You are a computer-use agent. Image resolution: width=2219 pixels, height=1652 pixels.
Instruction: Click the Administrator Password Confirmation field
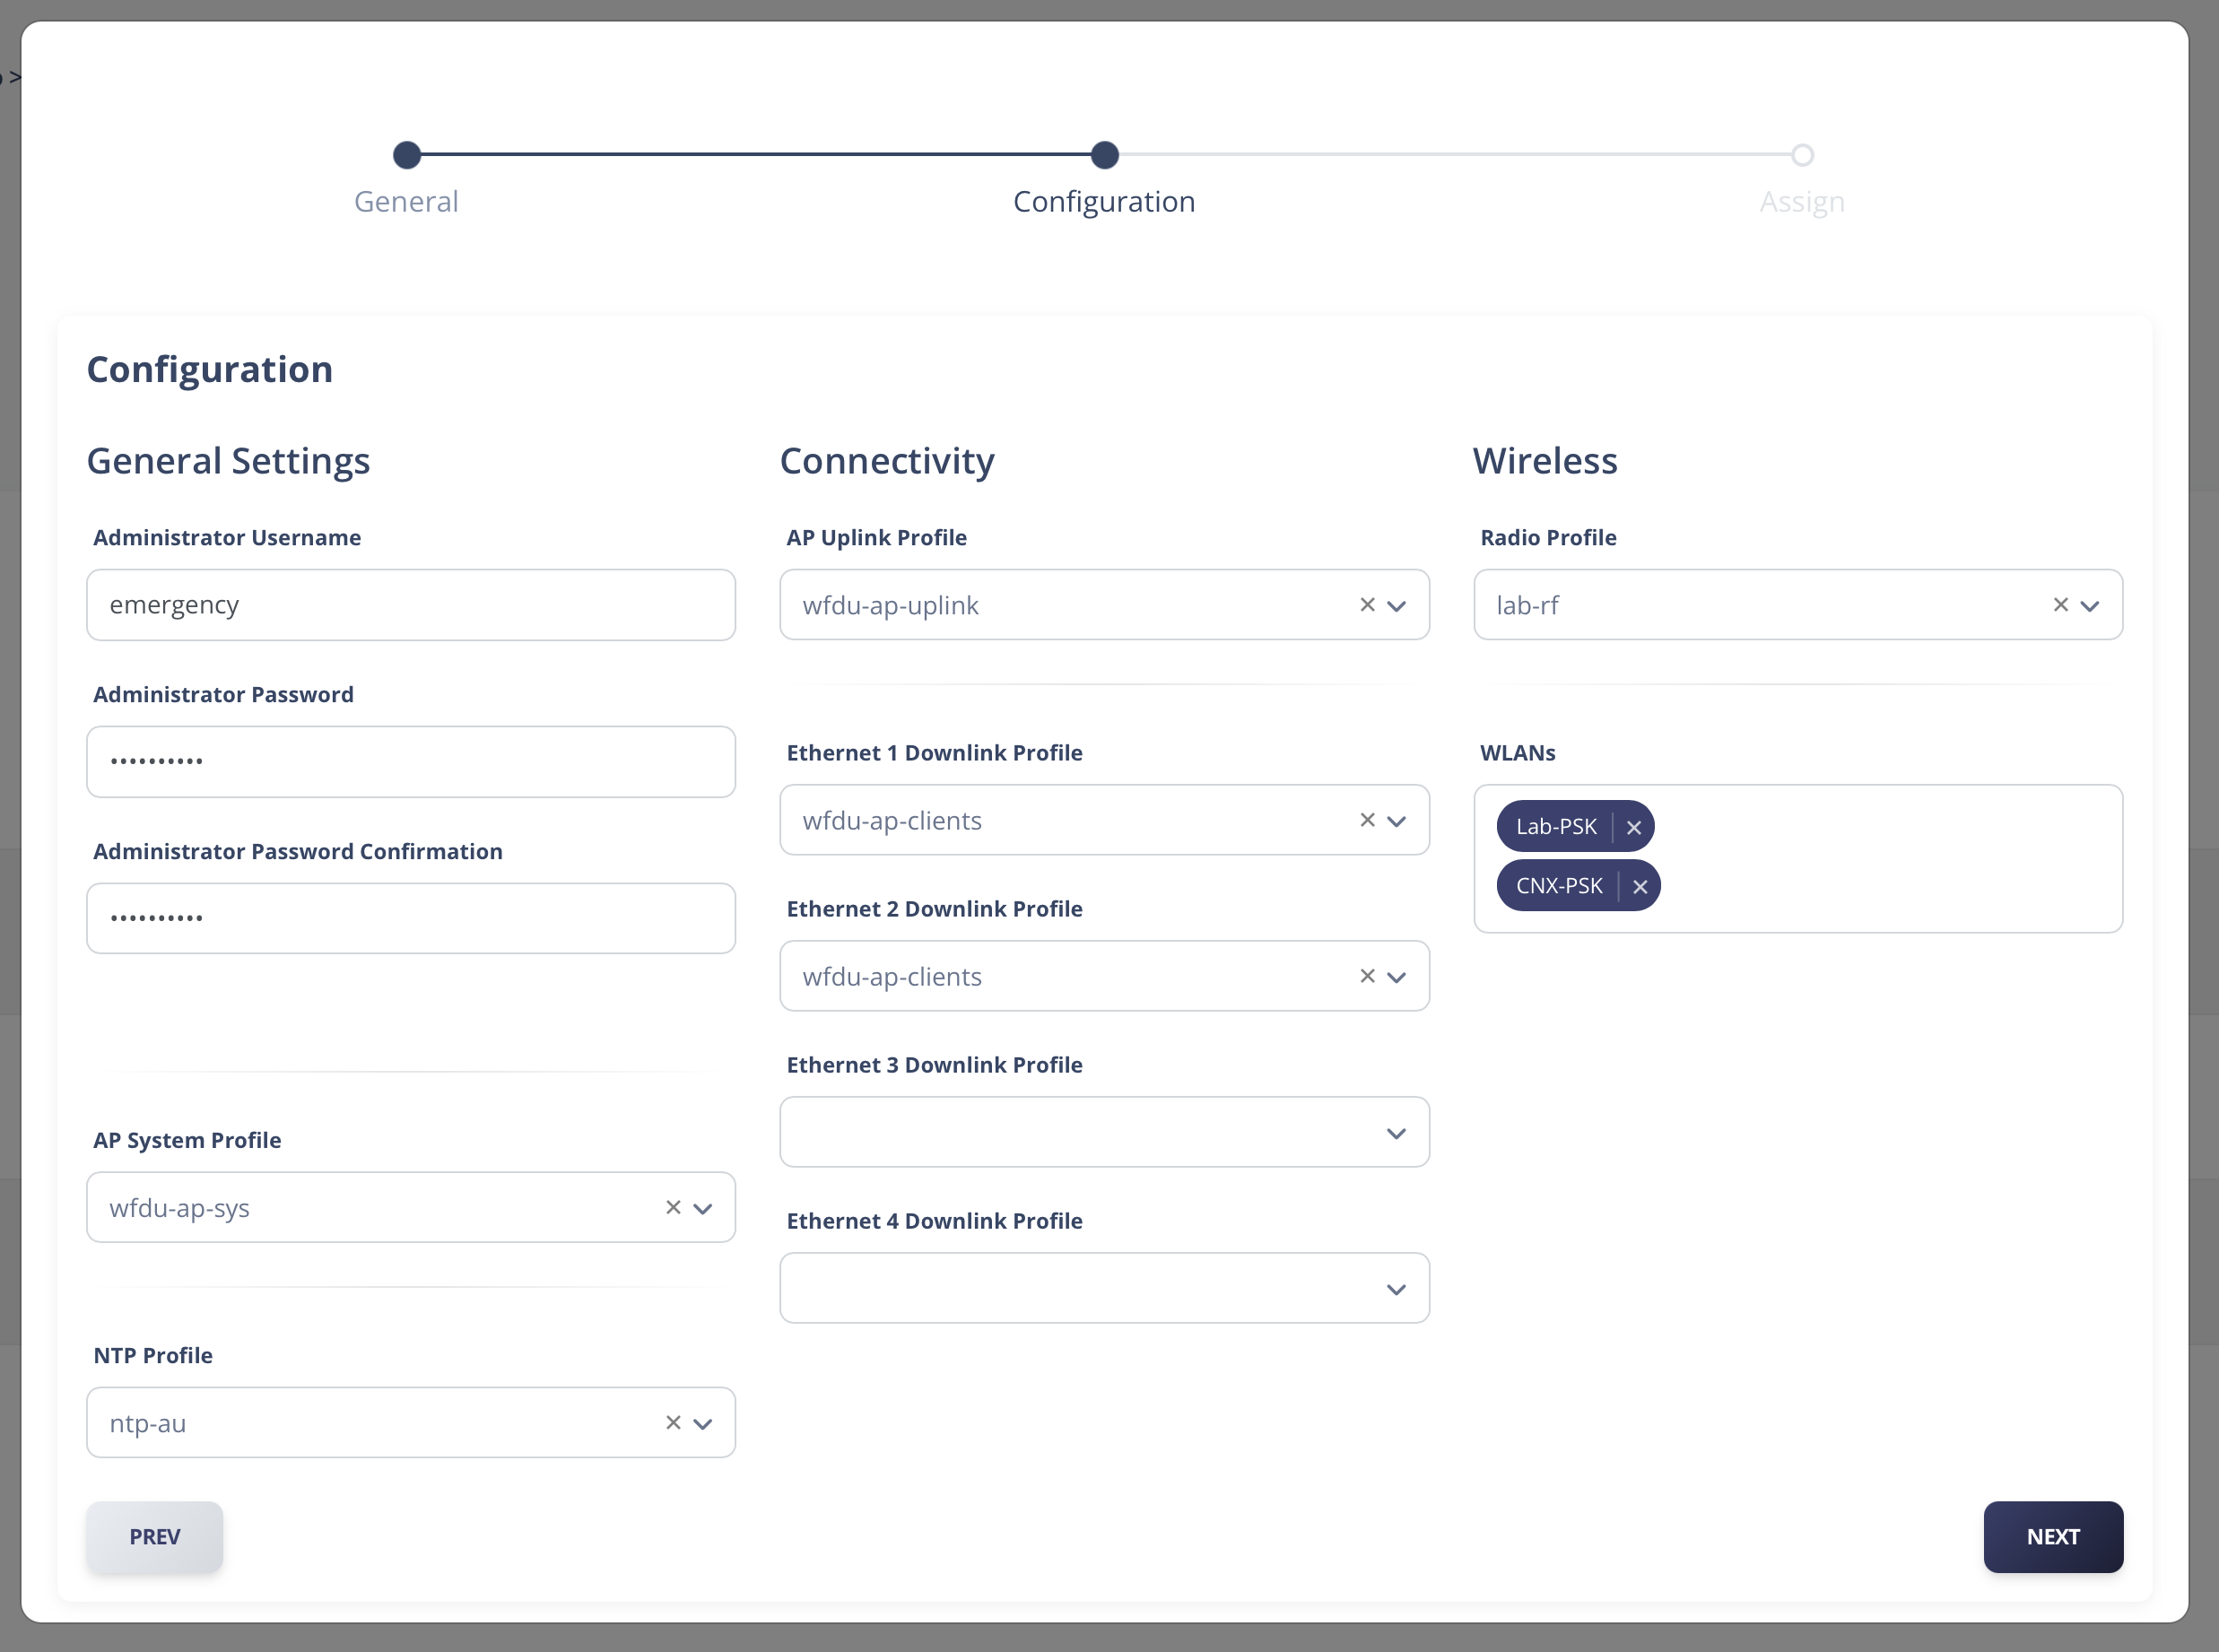(x=411, y=918)
